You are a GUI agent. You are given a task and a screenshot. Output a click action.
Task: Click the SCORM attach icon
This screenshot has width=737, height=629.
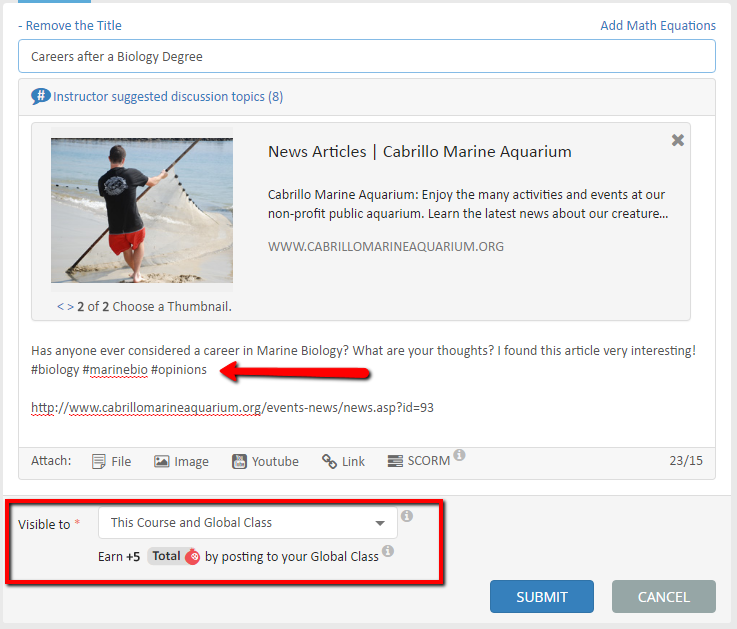[x=395, y=461]
